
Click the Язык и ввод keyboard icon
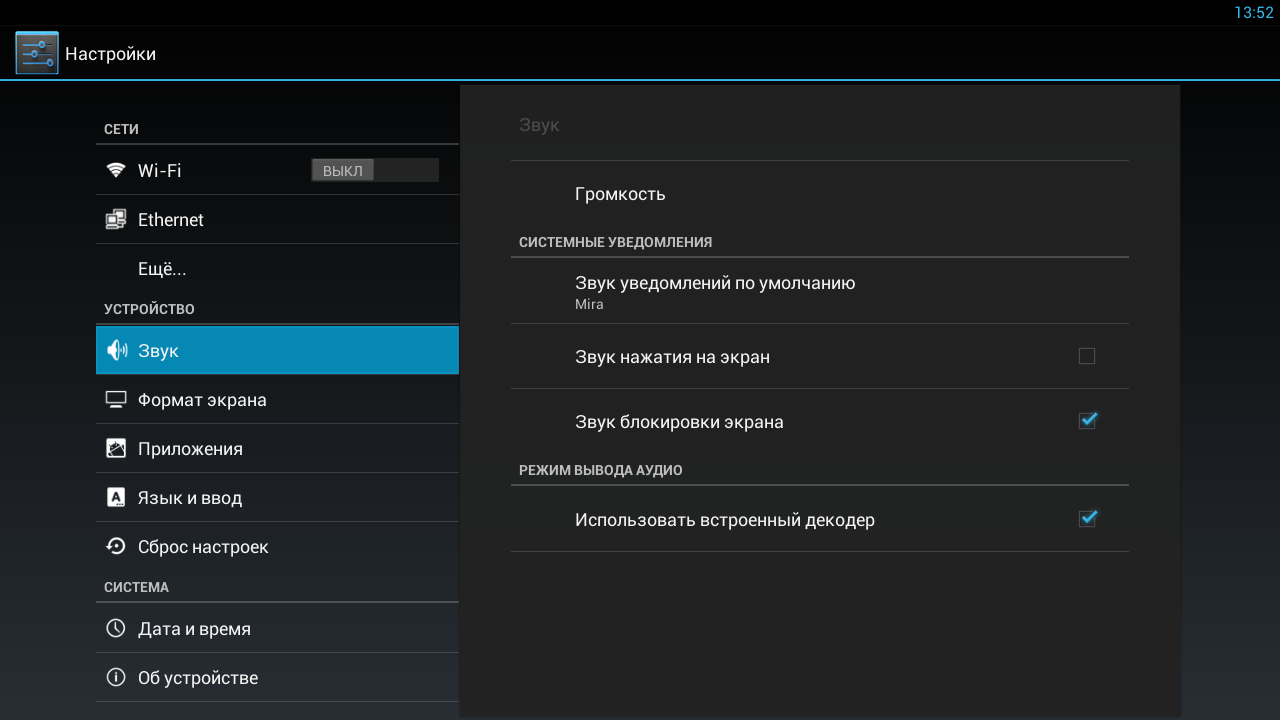coord(116,498)
